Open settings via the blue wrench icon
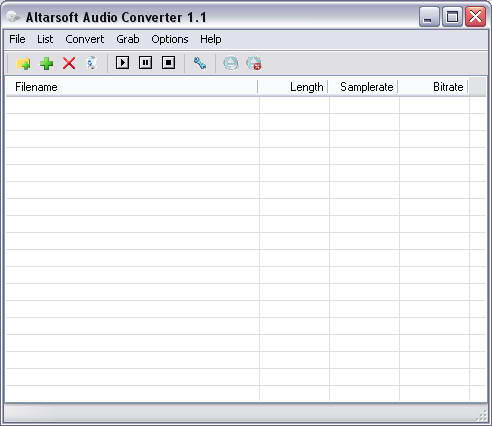This screenshot has width=492, height=426. click(x=200, y=63)
